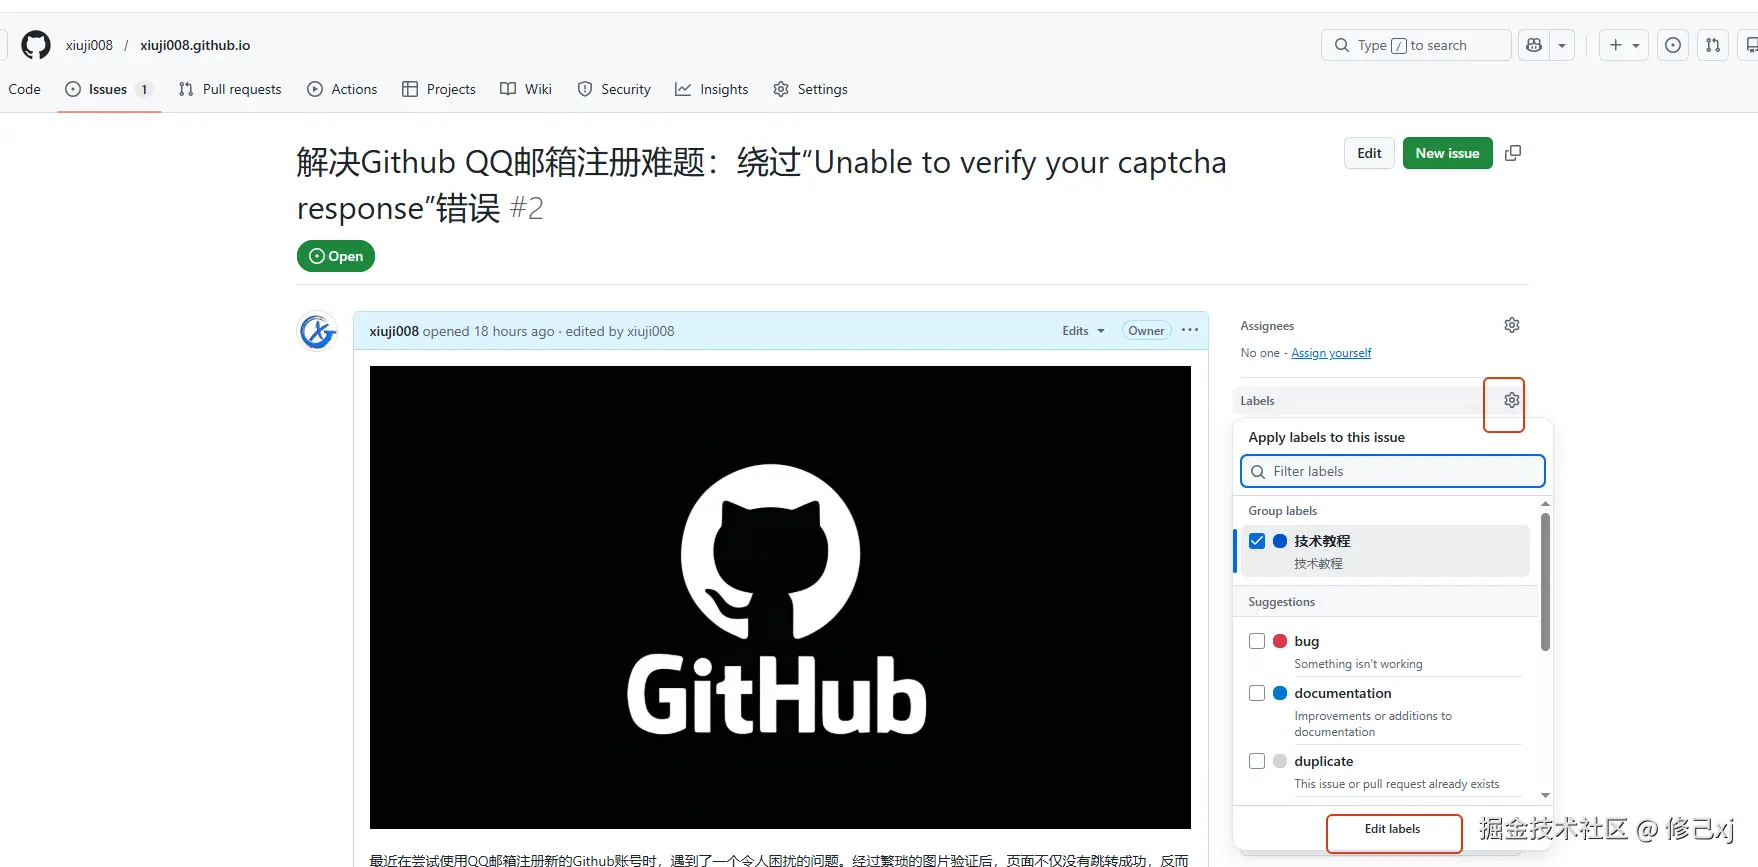Click 'This issue or pull request already exists'

(1397, 784)
